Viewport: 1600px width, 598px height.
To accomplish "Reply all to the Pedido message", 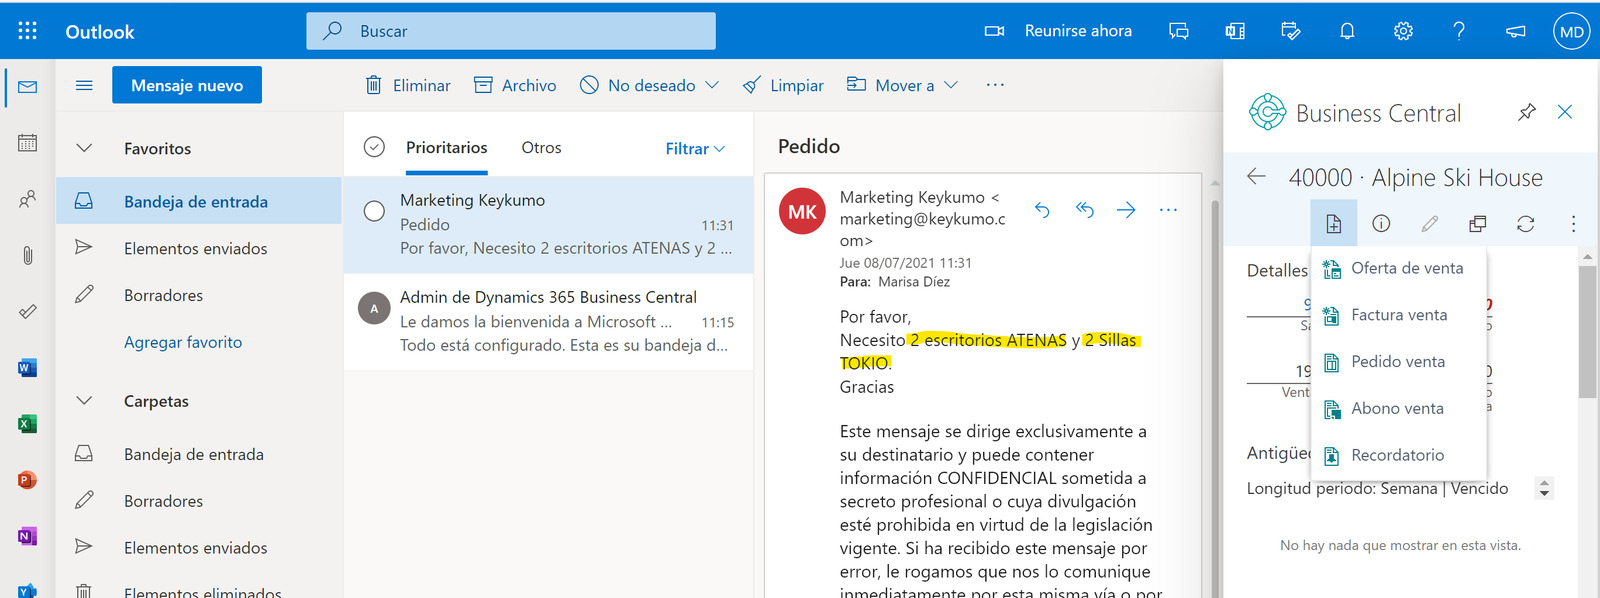I will coord(1084,210).
